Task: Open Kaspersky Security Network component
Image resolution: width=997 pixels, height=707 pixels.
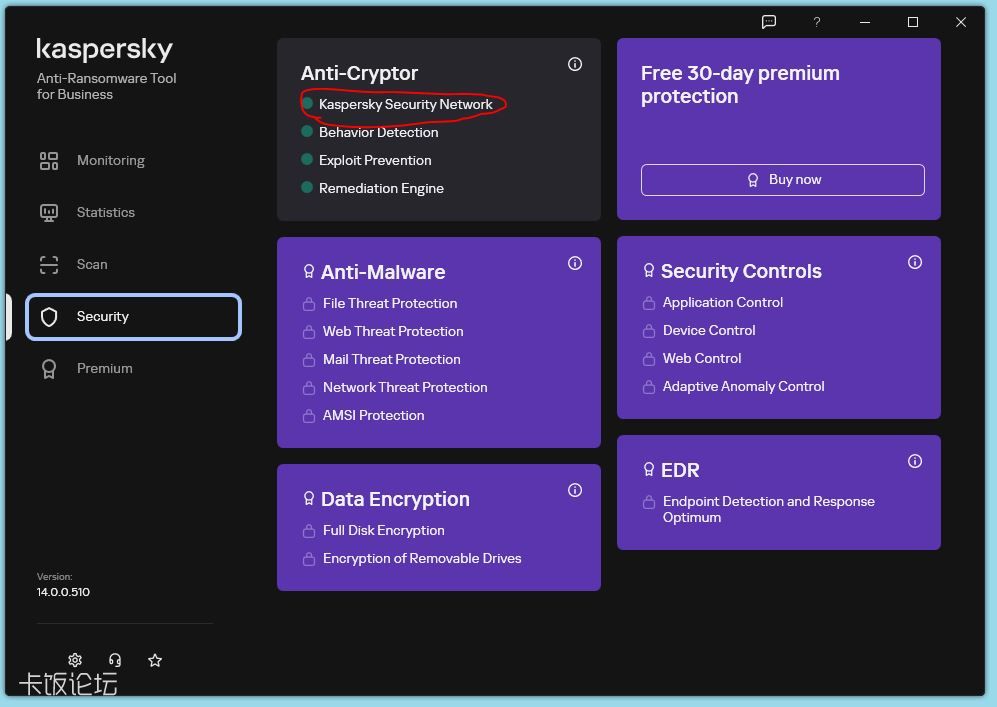Action: tap(406, 104)
